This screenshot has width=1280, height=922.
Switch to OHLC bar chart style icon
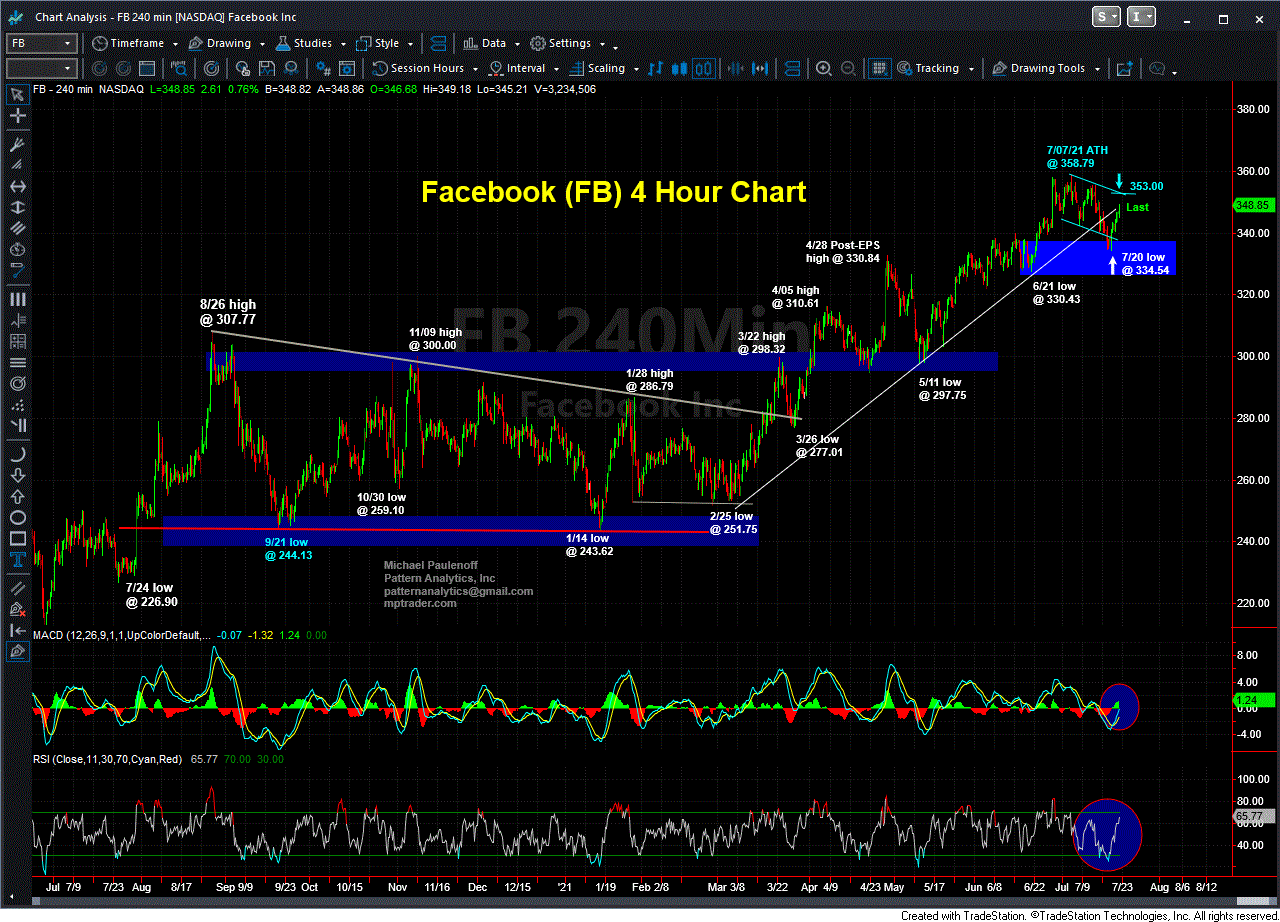(655, 69)
